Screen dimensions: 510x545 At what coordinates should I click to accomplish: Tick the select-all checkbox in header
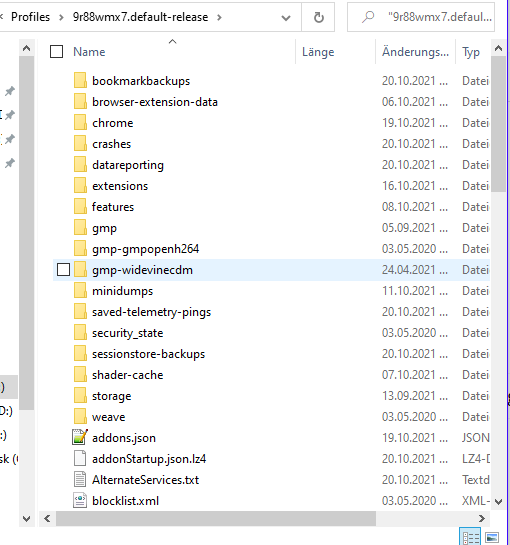pos(56,52)
